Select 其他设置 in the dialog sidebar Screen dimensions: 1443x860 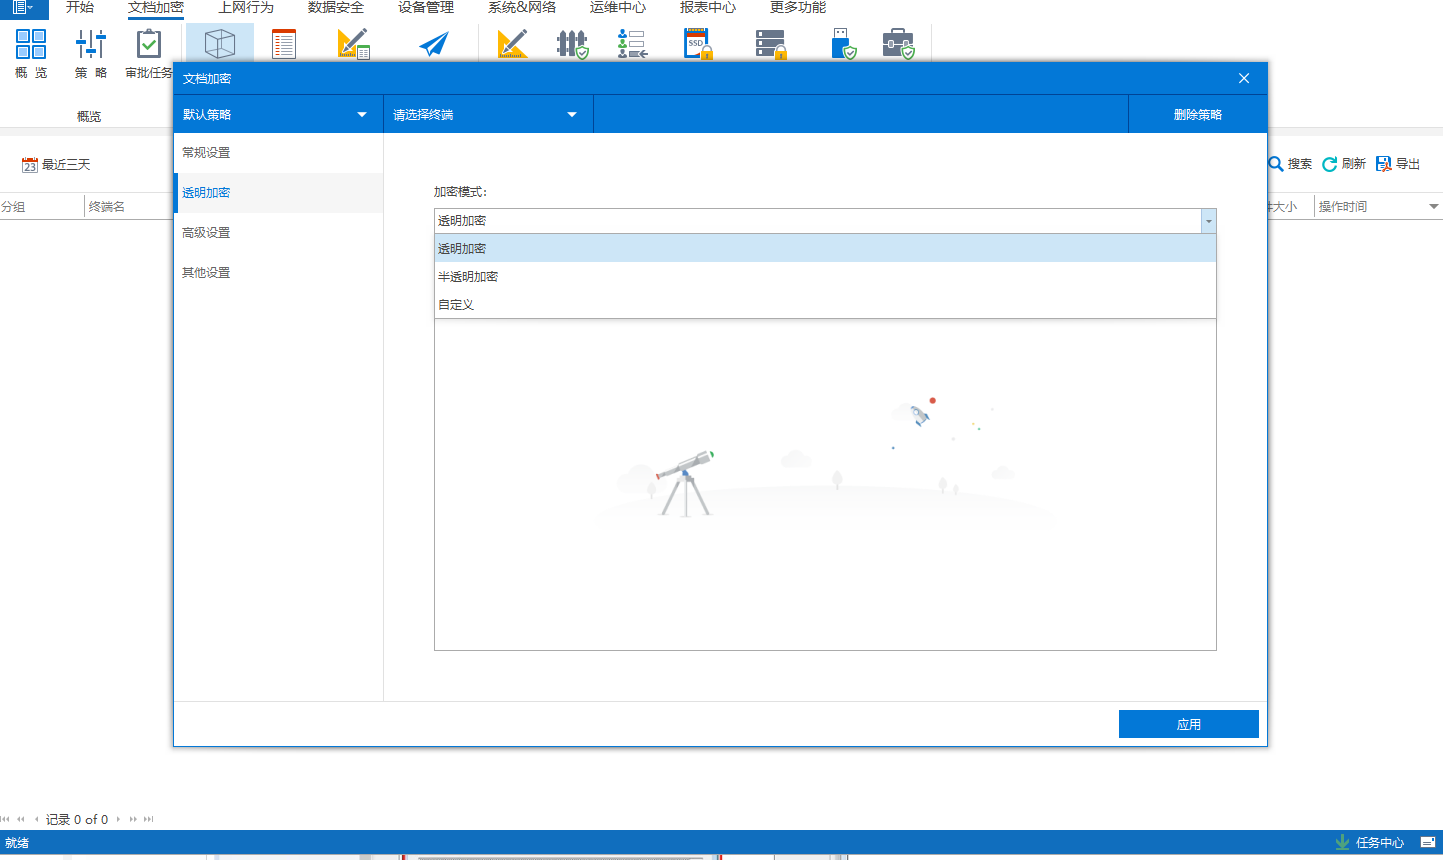pos(278,273)
